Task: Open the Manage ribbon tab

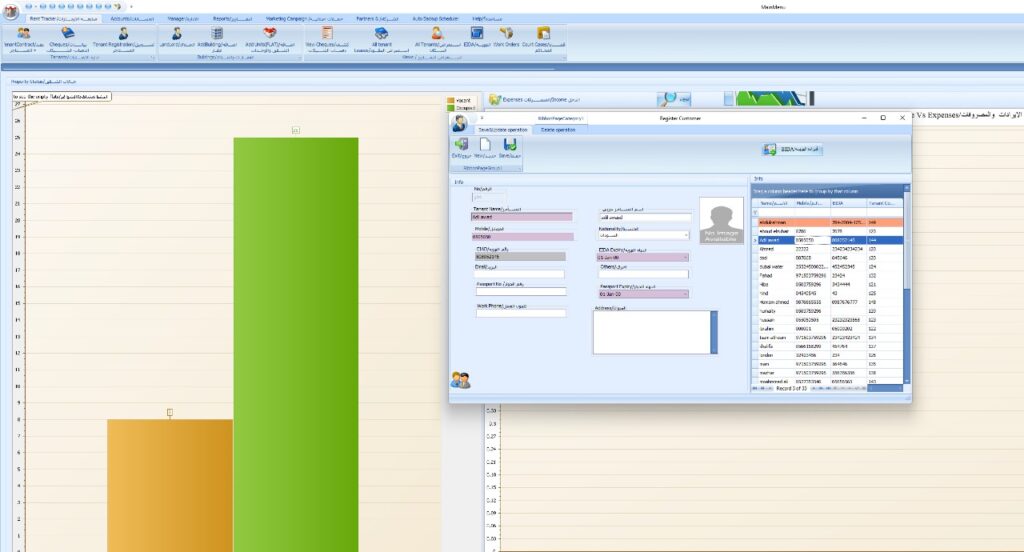Action: click(x=183, y=19)
